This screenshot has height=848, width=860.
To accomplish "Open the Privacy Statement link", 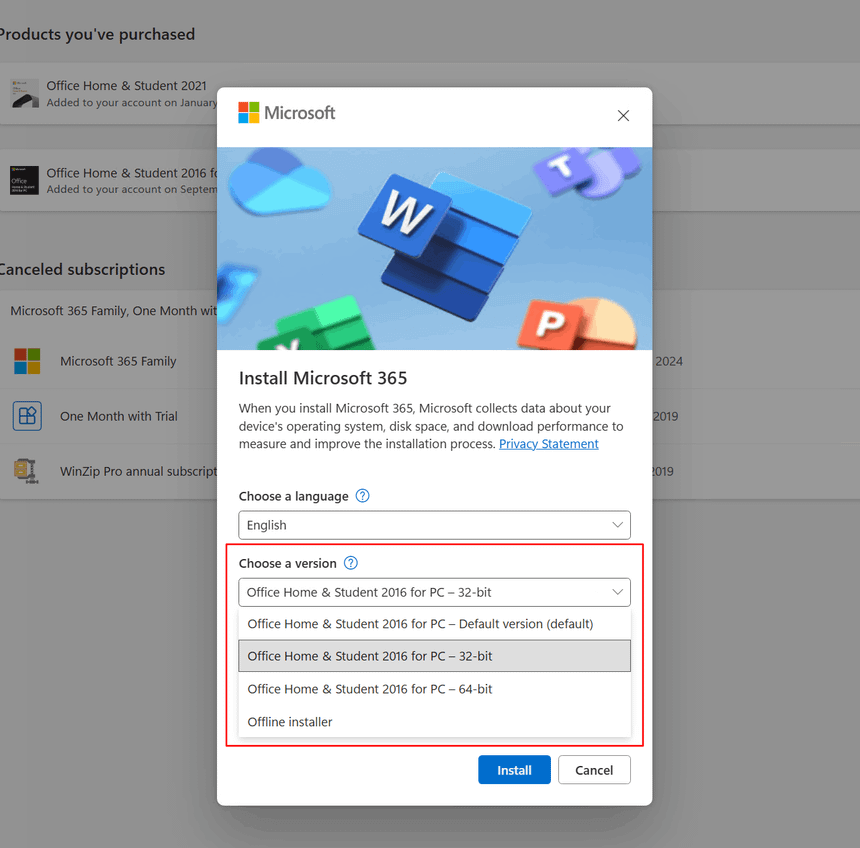I will (548, 444).
